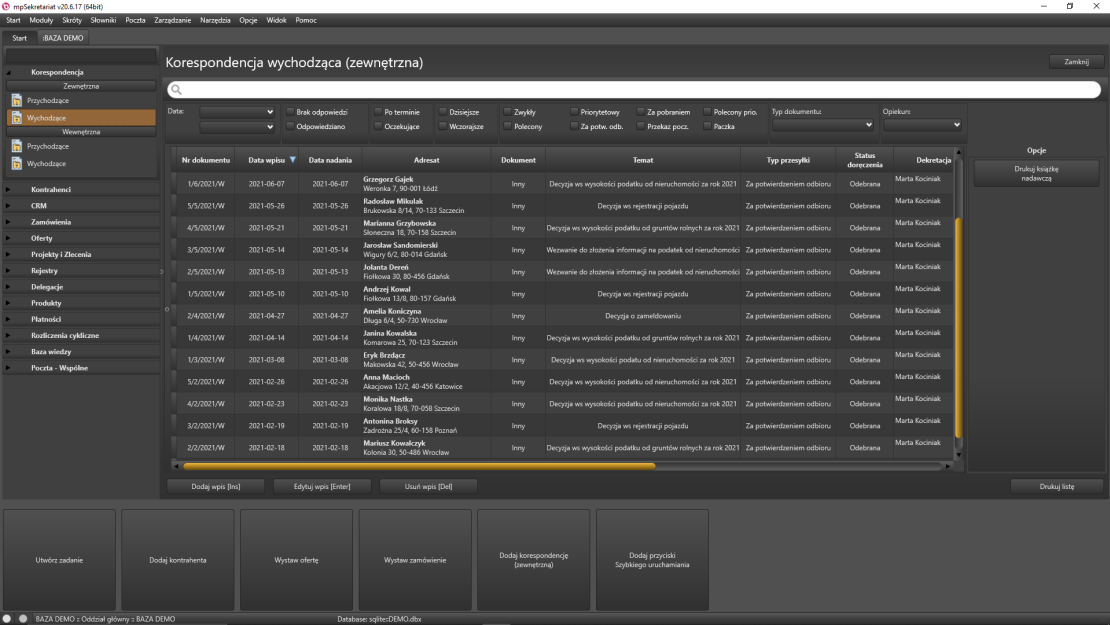Switch to the :BAZA DEMO tab
This screenshot has width=1110, height=625.
pos(63,38)
